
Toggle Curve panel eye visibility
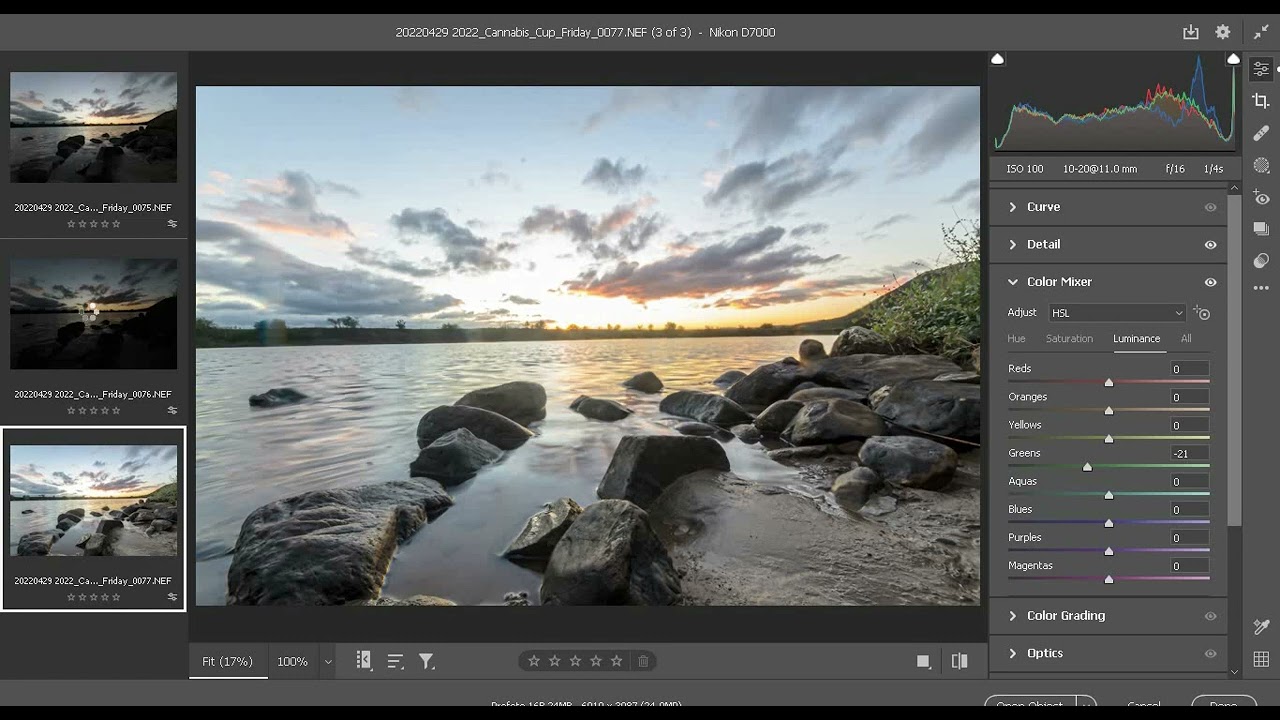(x=1210, y=207)
